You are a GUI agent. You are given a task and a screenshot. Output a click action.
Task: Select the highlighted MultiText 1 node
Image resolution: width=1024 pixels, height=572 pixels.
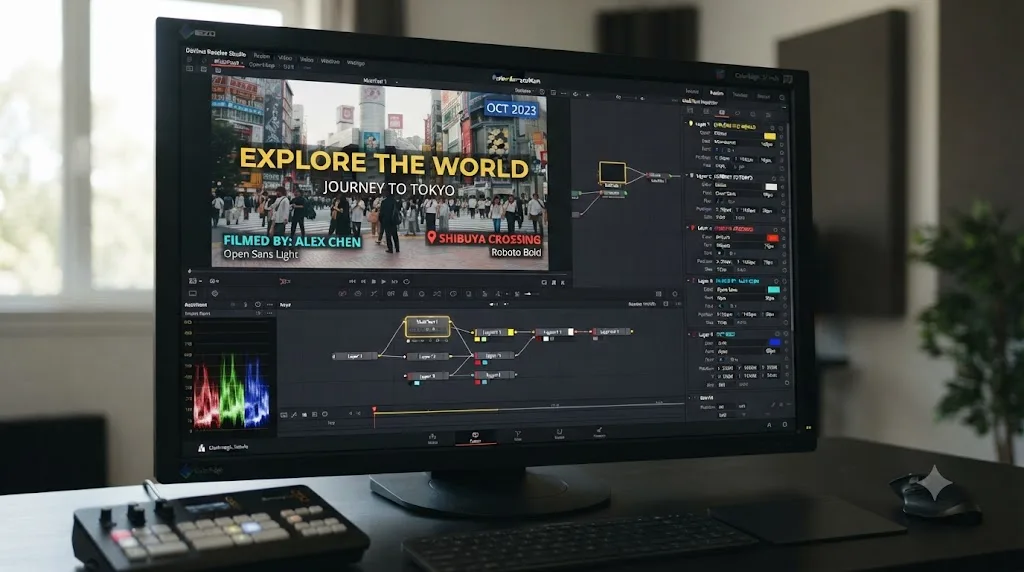pos(428,326)
